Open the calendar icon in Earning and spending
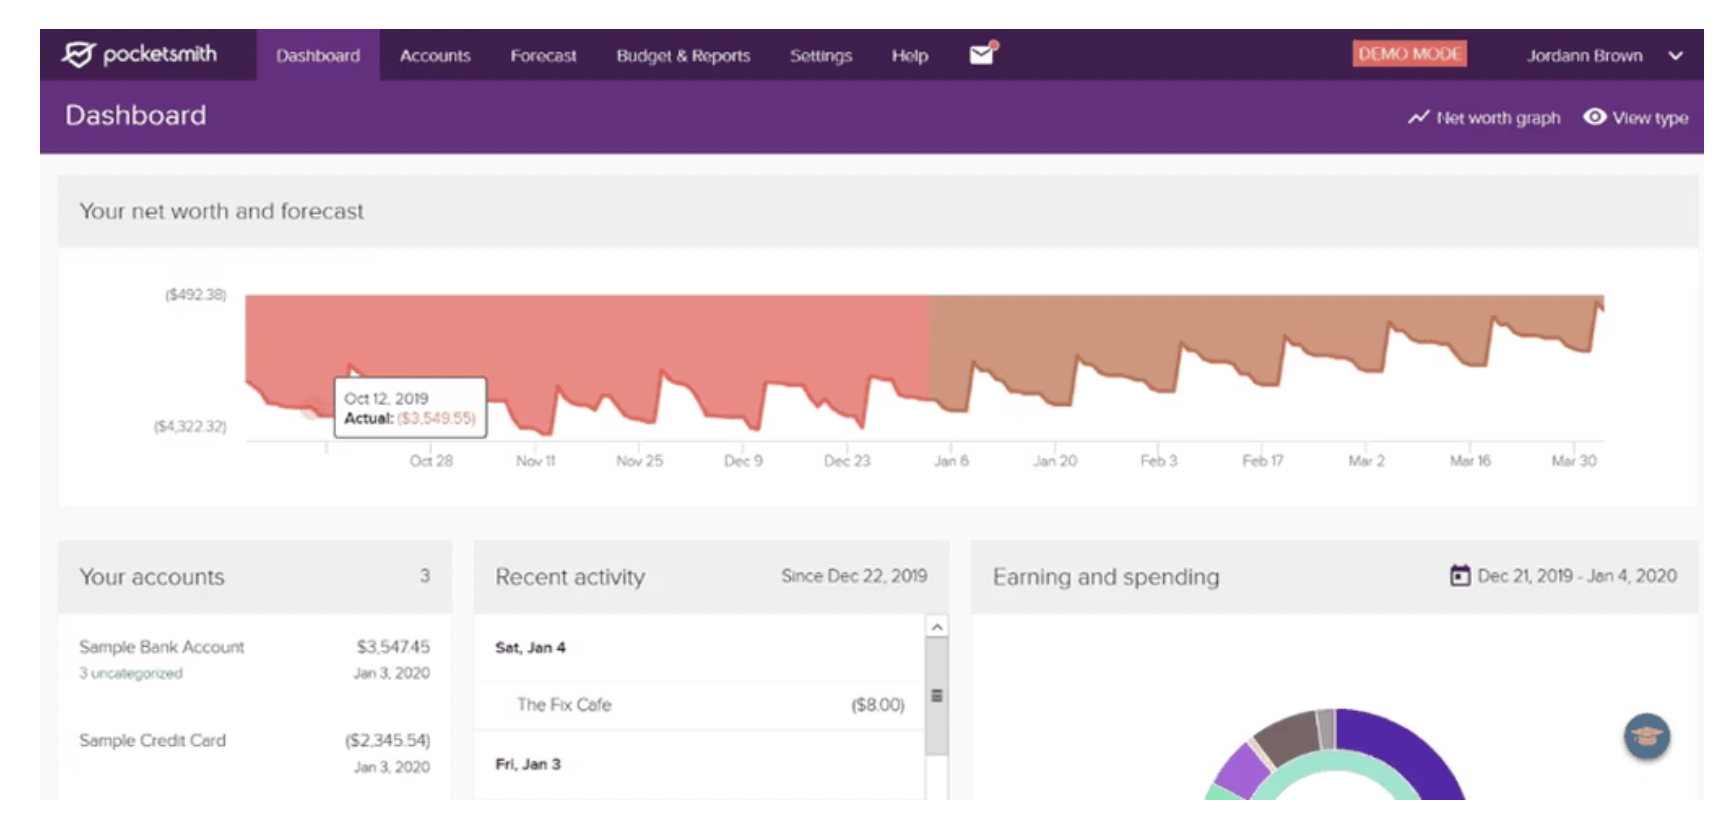 1460,576
